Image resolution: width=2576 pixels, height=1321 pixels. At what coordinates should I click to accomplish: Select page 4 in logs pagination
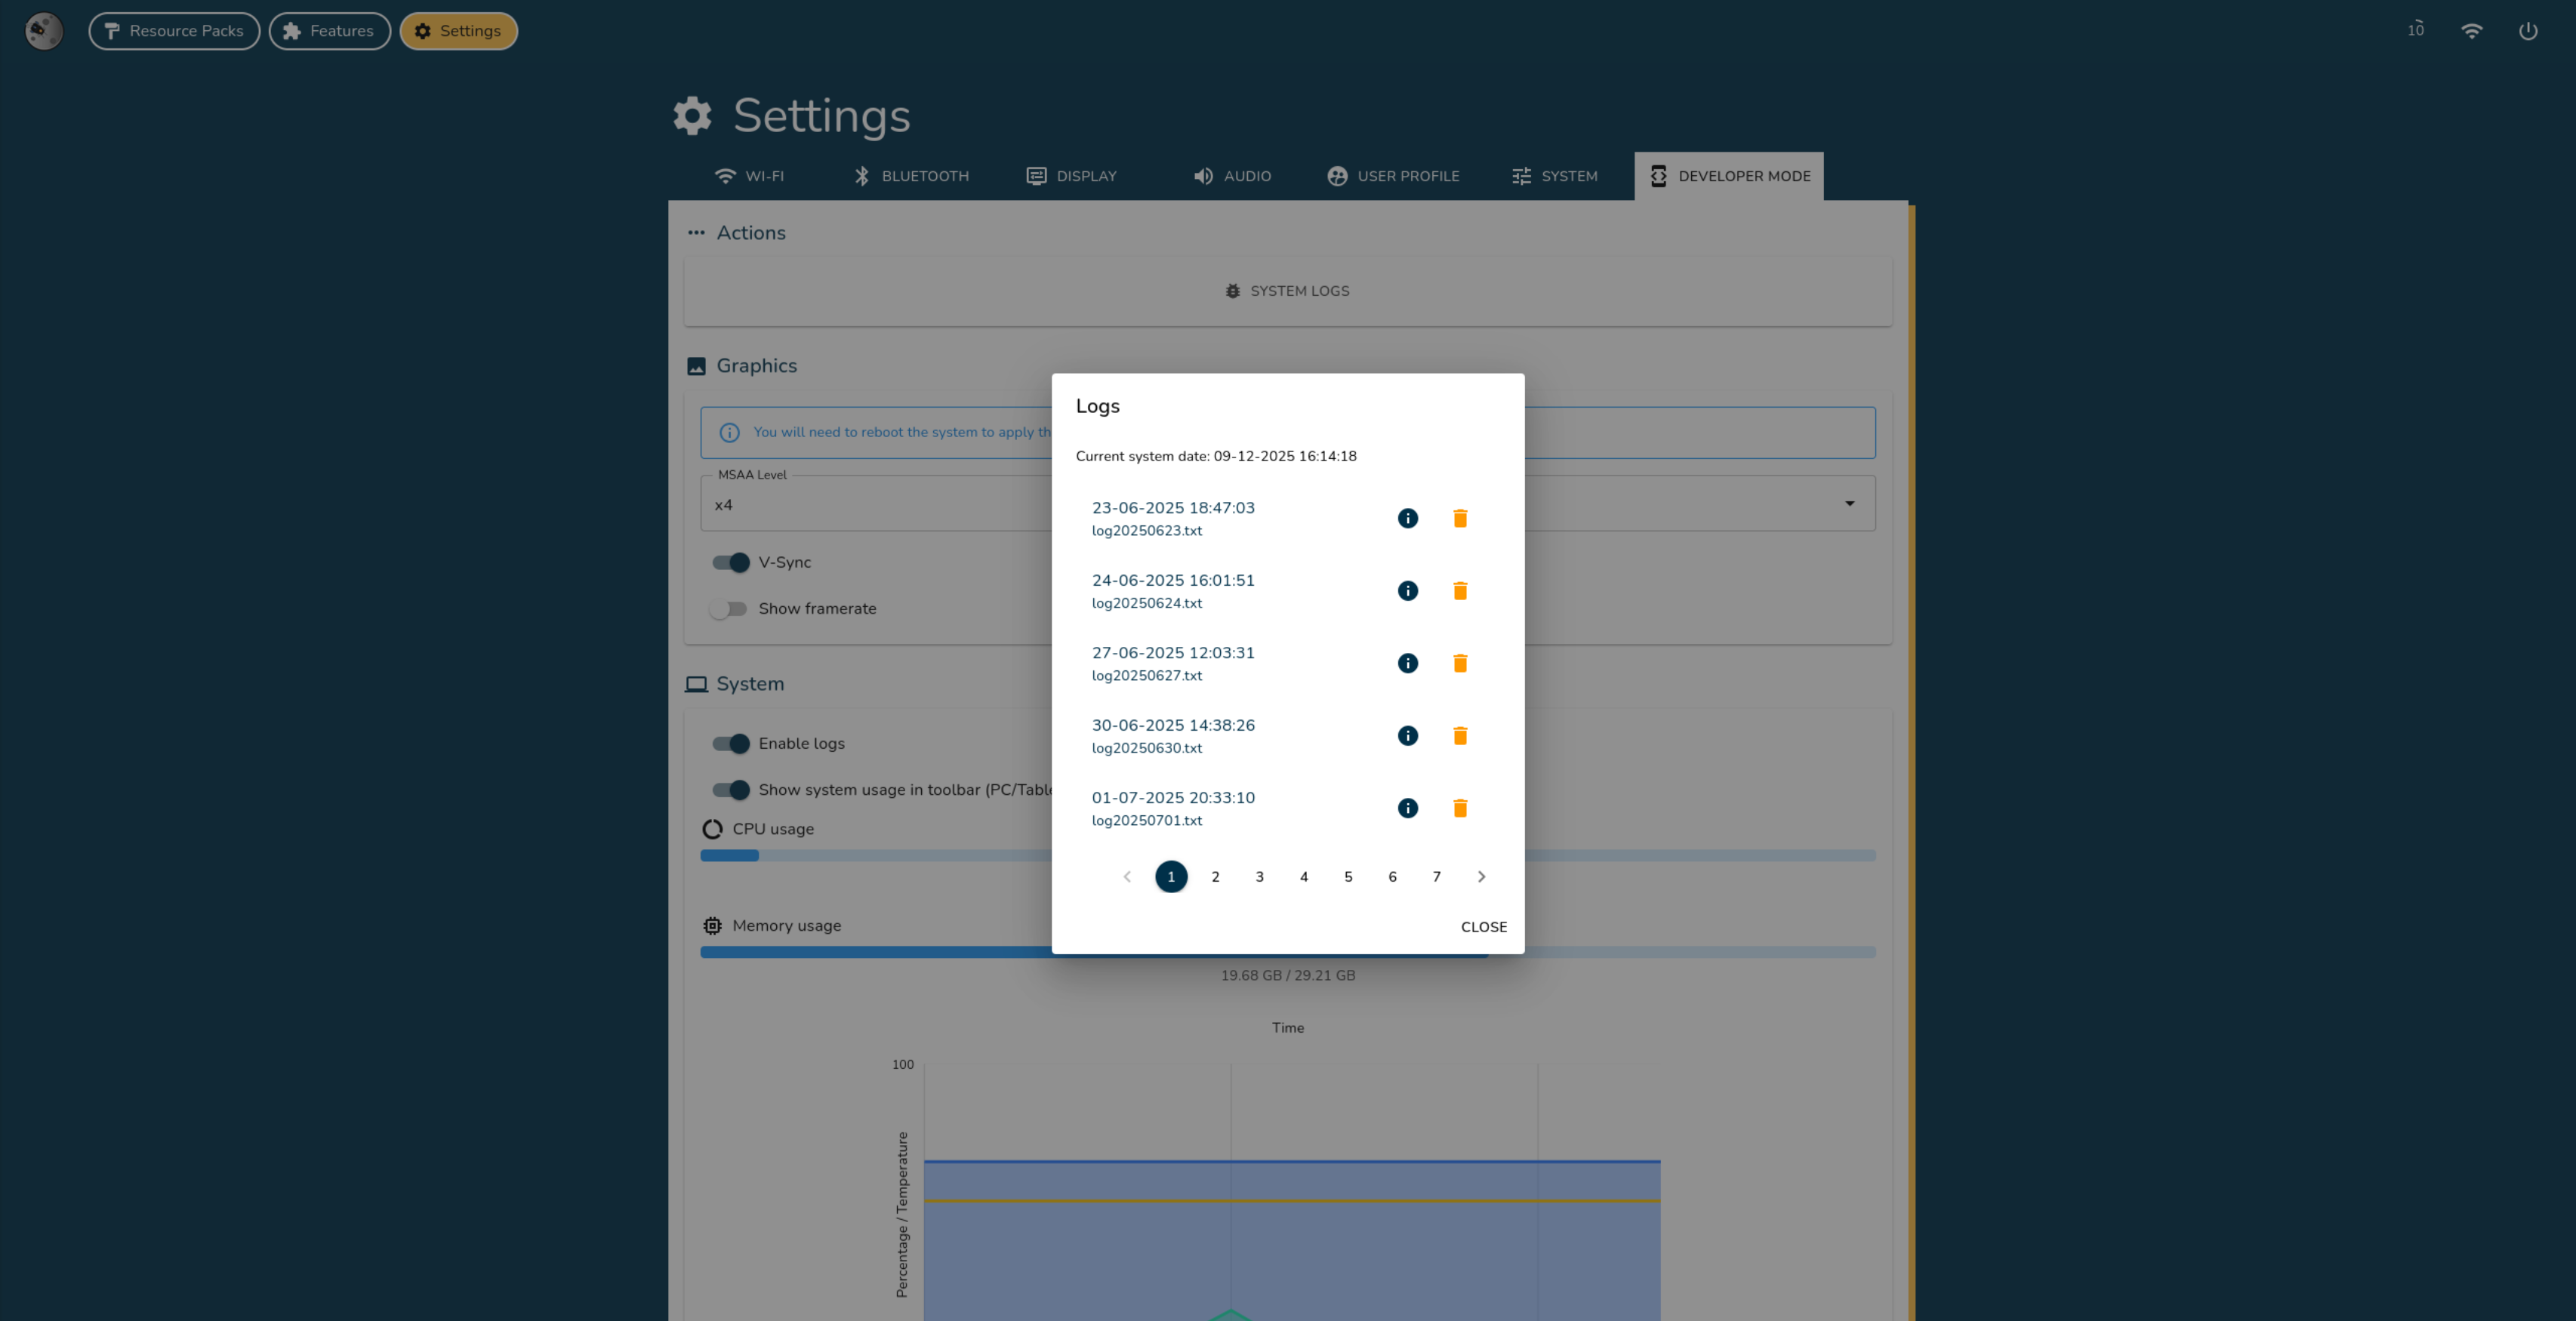click(1304, 876)
